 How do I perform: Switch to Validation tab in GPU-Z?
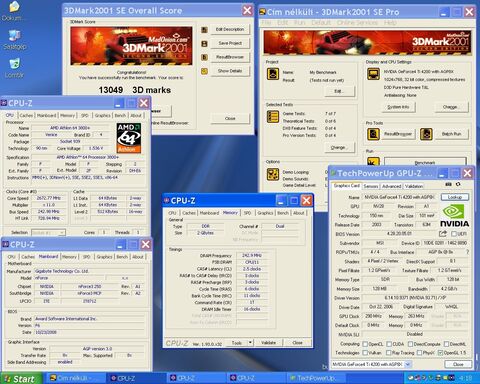coord(414,186)
